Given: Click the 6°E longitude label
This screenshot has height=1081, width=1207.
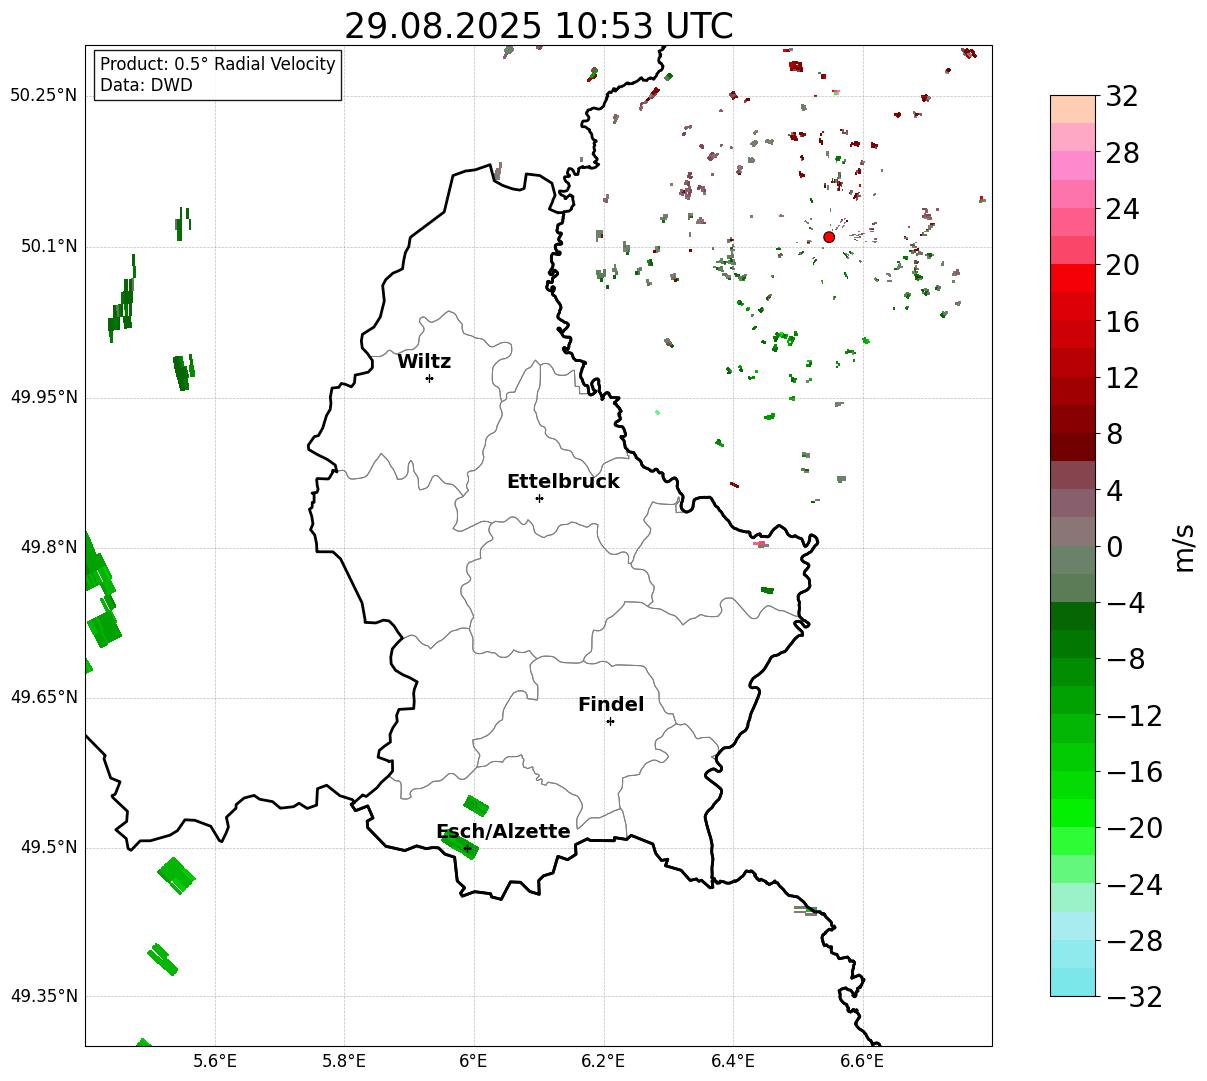Looking at the screenshot, I should (x=474, y=1061).
